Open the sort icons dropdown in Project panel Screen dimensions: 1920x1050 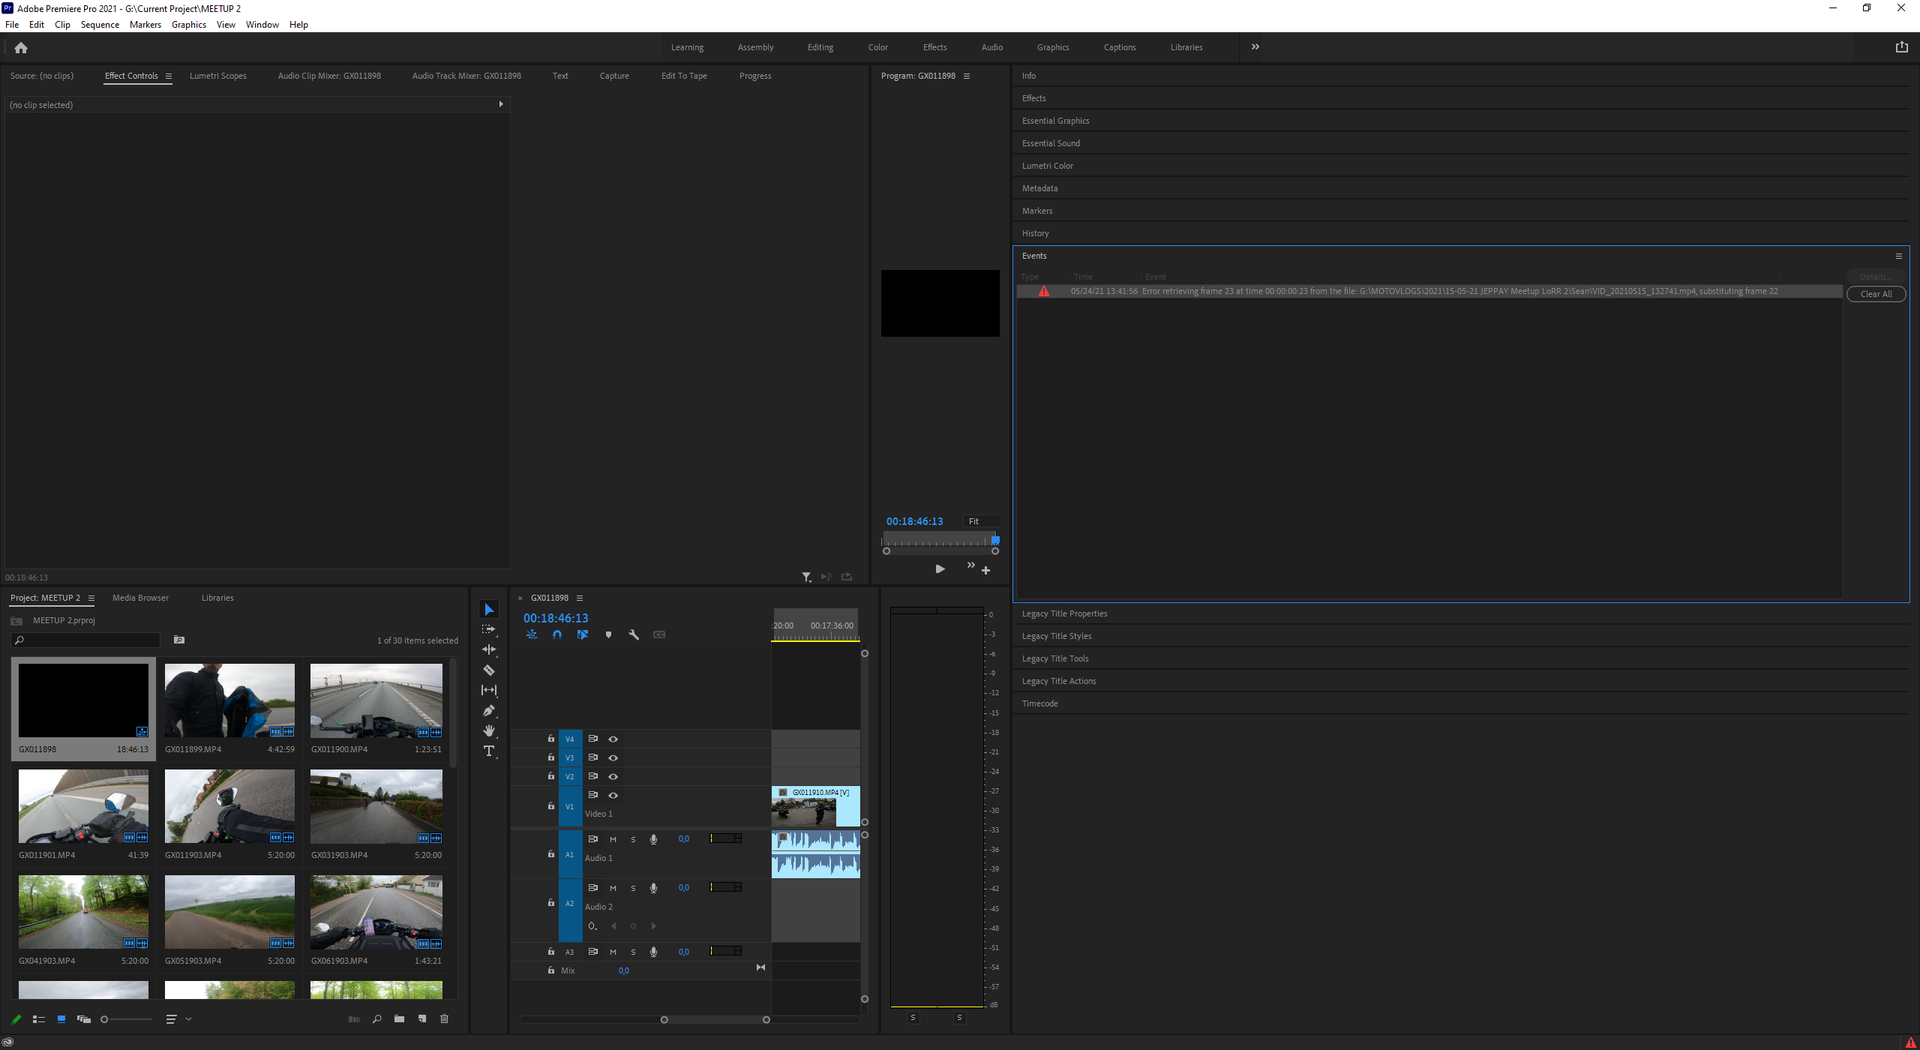(177, 1019)
